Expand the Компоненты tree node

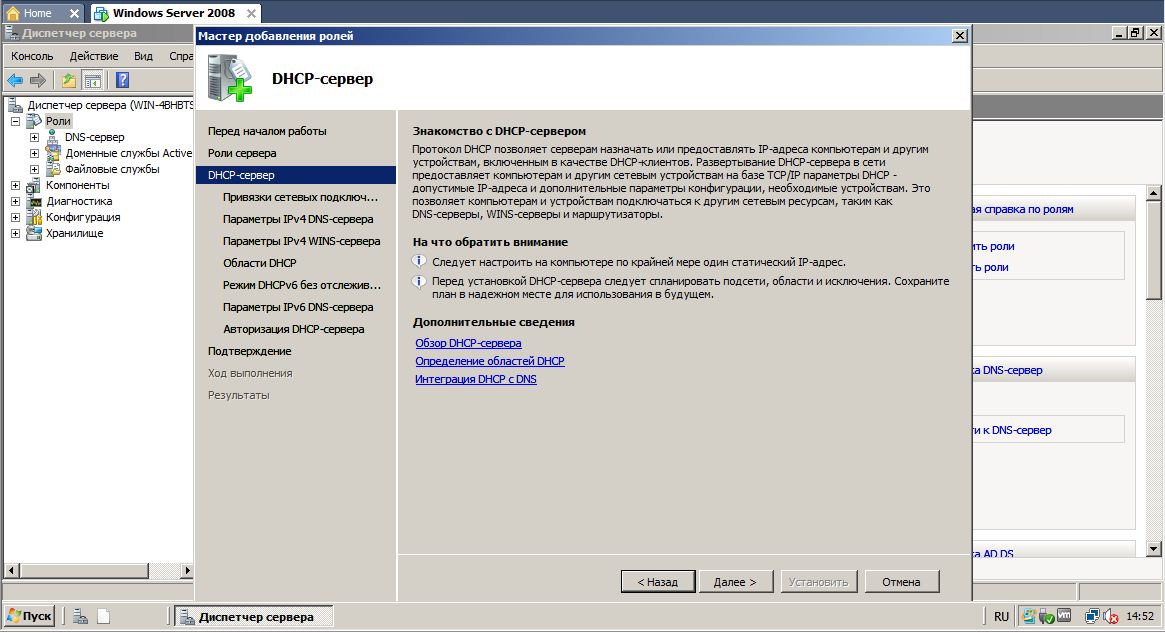(x=15, y=185)
